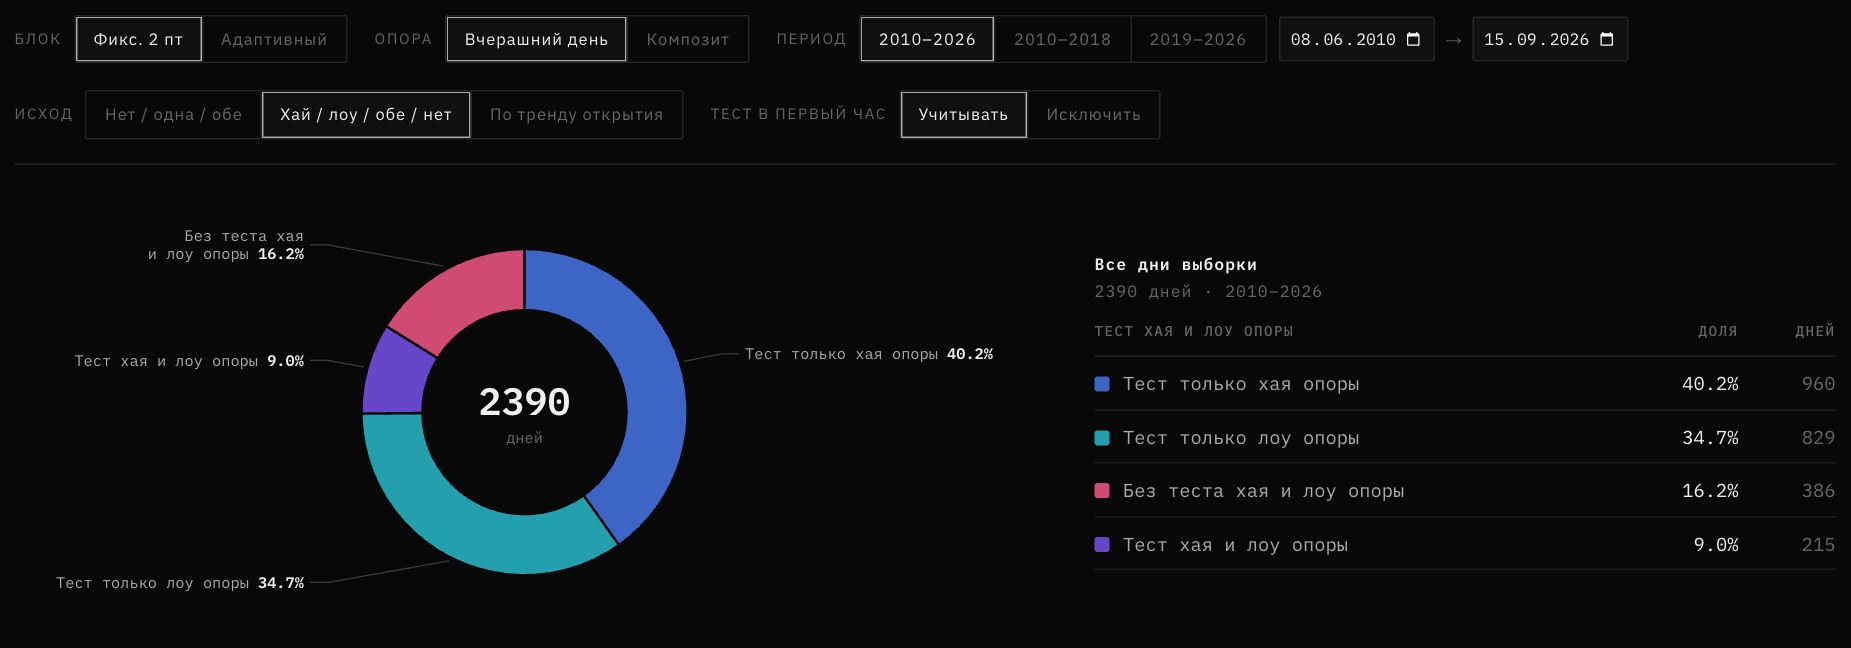The width and height of the screenshot is (1851, 648).
Task: Click the subtitle «2390 дней · 2010–2026»
Action: (1208, 292)
